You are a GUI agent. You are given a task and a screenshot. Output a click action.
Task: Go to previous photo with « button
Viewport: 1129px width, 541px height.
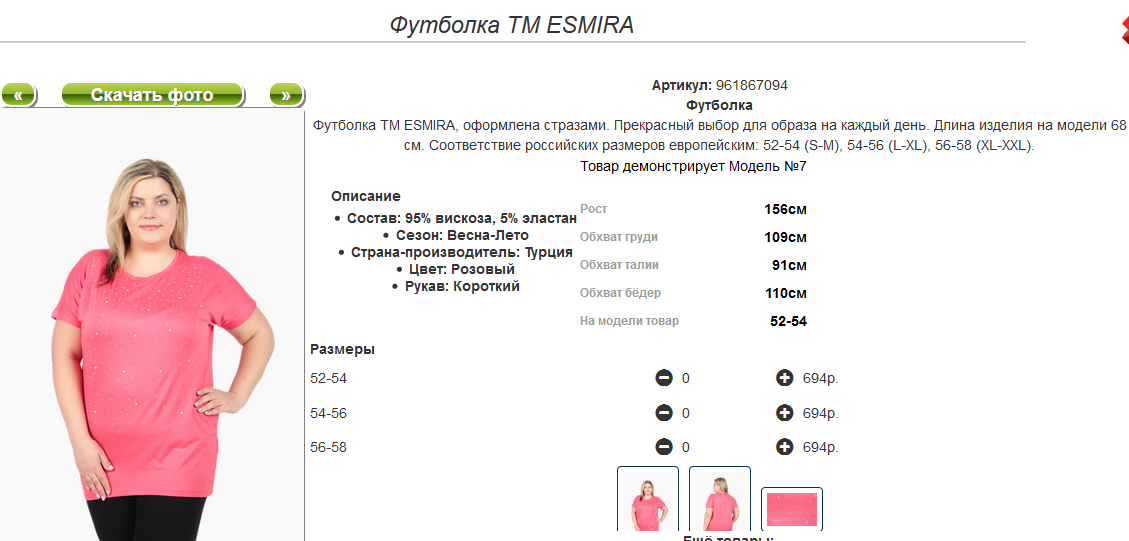coord(19,95)
